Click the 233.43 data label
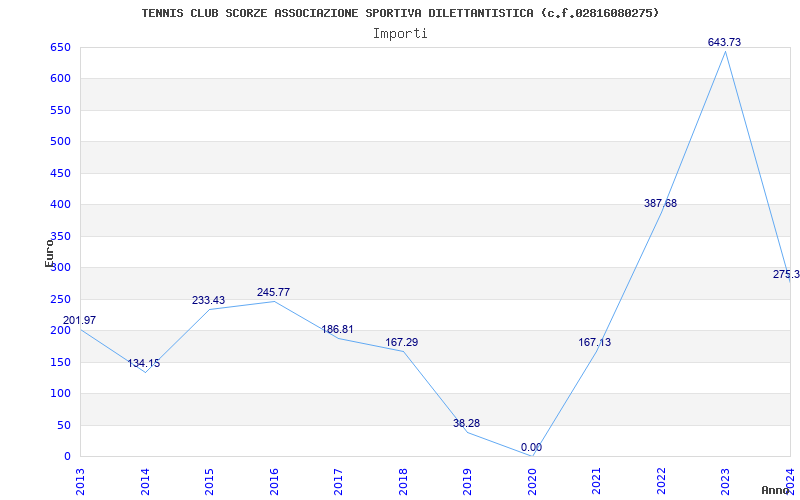 [x=209, y=301]
